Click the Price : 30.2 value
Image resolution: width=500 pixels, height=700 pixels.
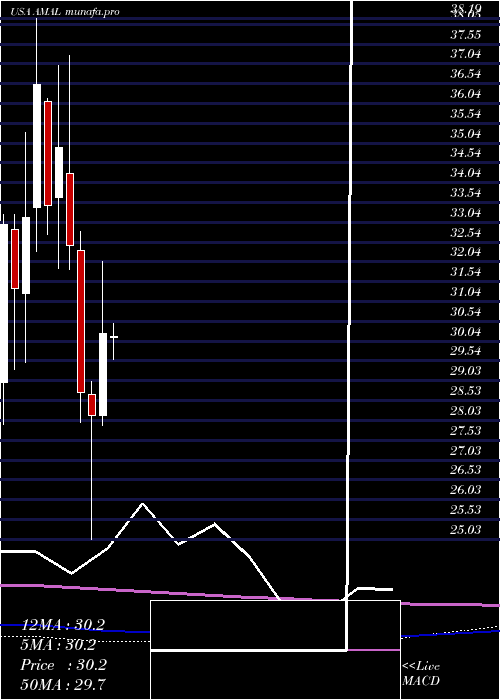(63, 665)
